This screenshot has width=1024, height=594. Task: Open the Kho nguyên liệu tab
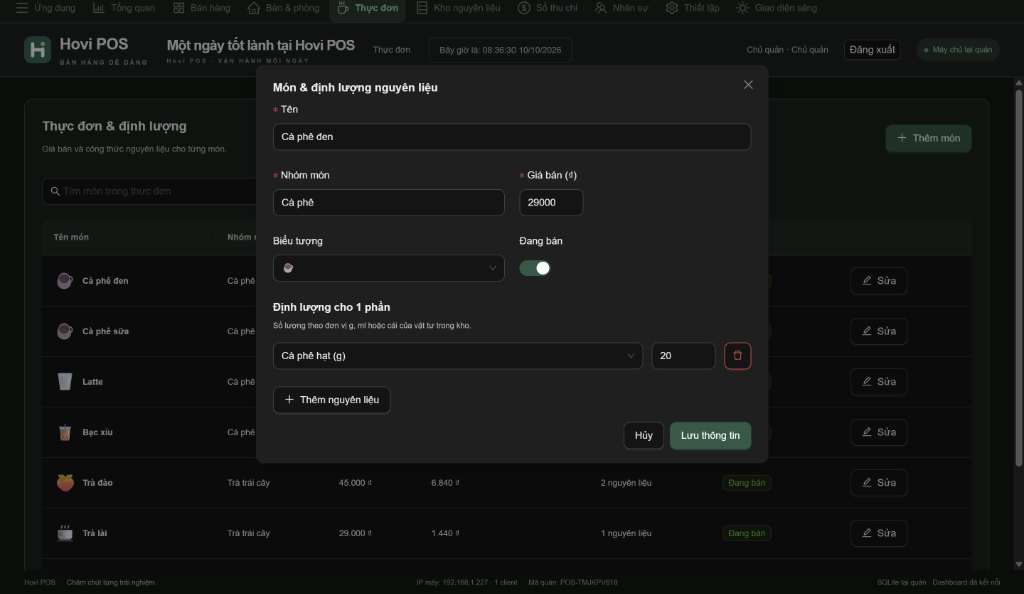click(458, 8)
